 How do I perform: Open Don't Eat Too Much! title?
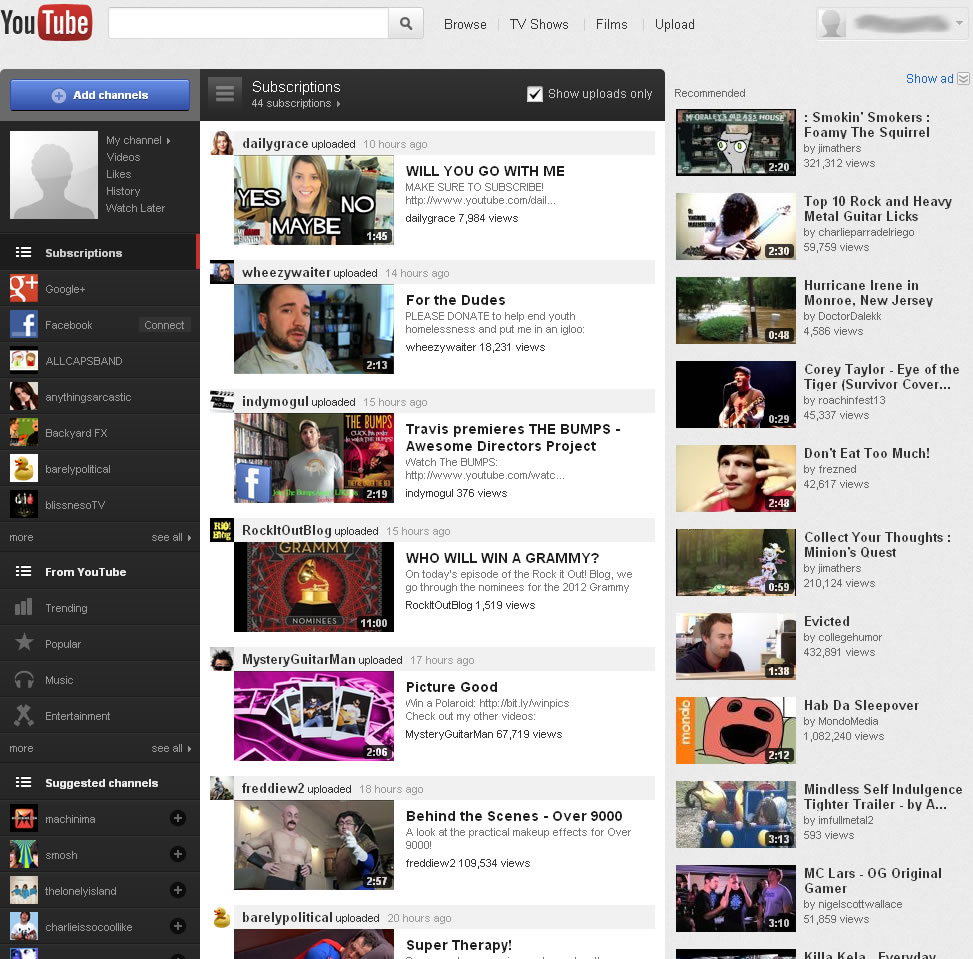point(866,453)
